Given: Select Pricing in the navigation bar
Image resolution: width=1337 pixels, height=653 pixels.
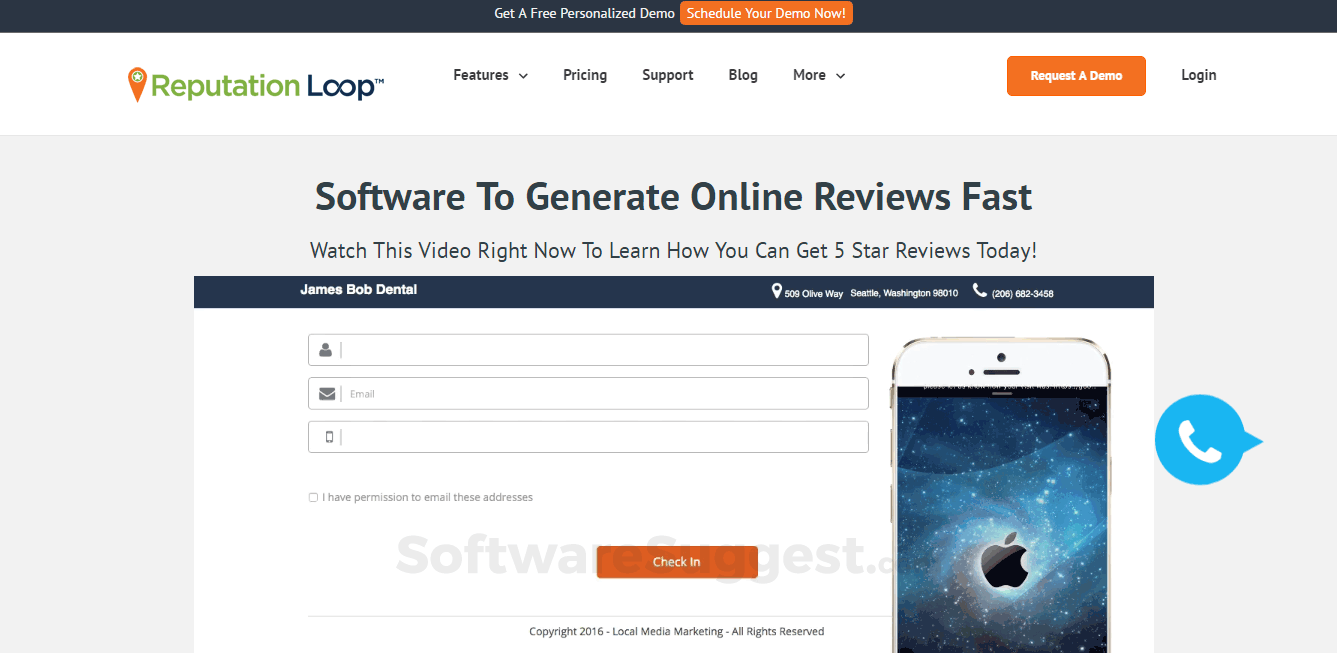Looking at the screenshot, I should [585, 75].
